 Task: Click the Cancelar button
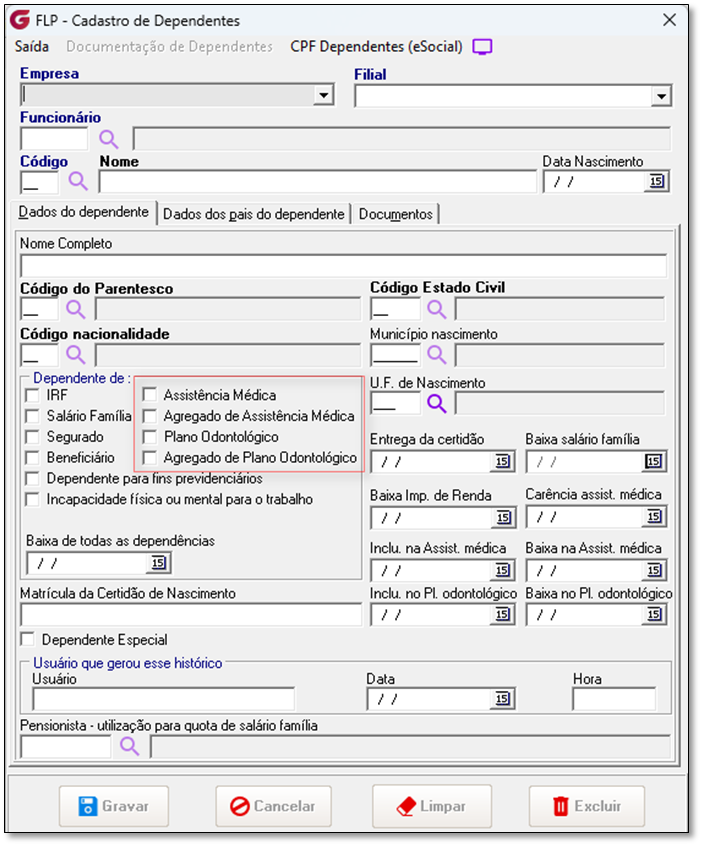point(273,806)
